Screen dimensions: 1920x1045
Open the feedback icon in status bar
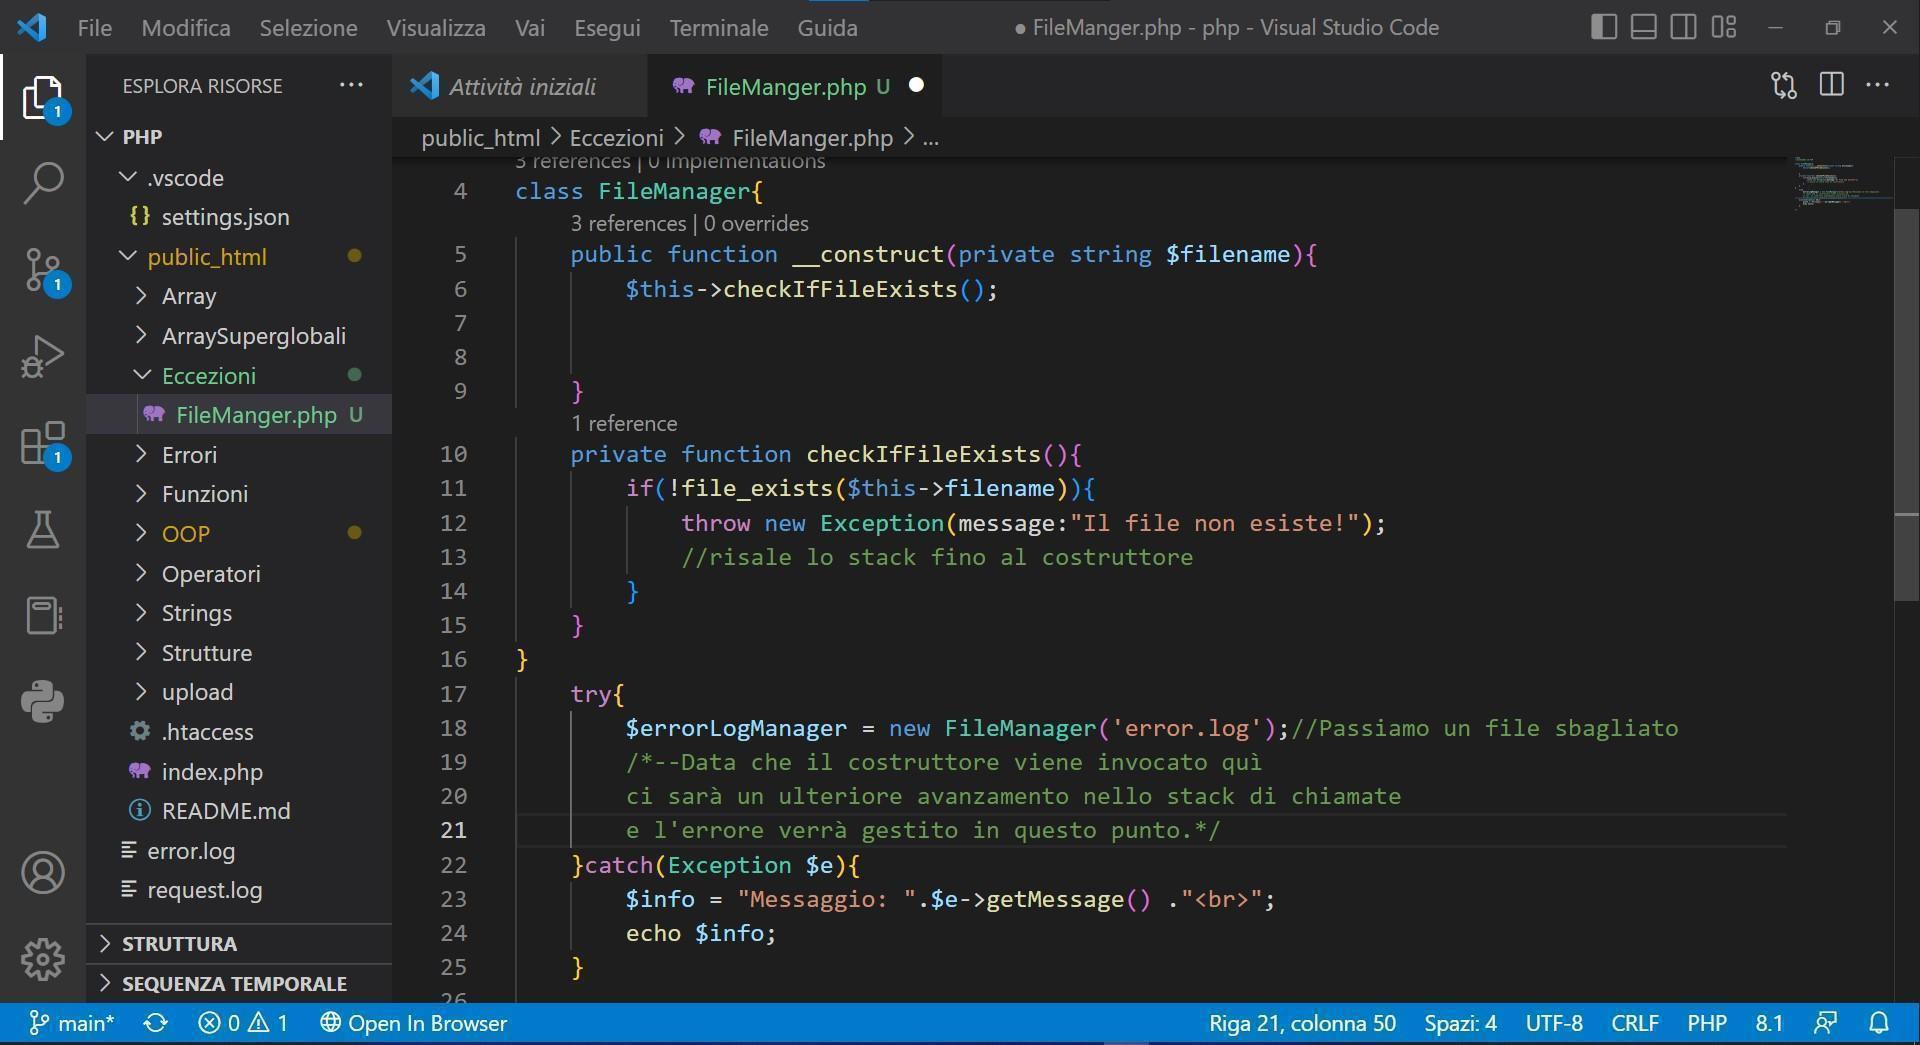[x=1825, y=1023]
